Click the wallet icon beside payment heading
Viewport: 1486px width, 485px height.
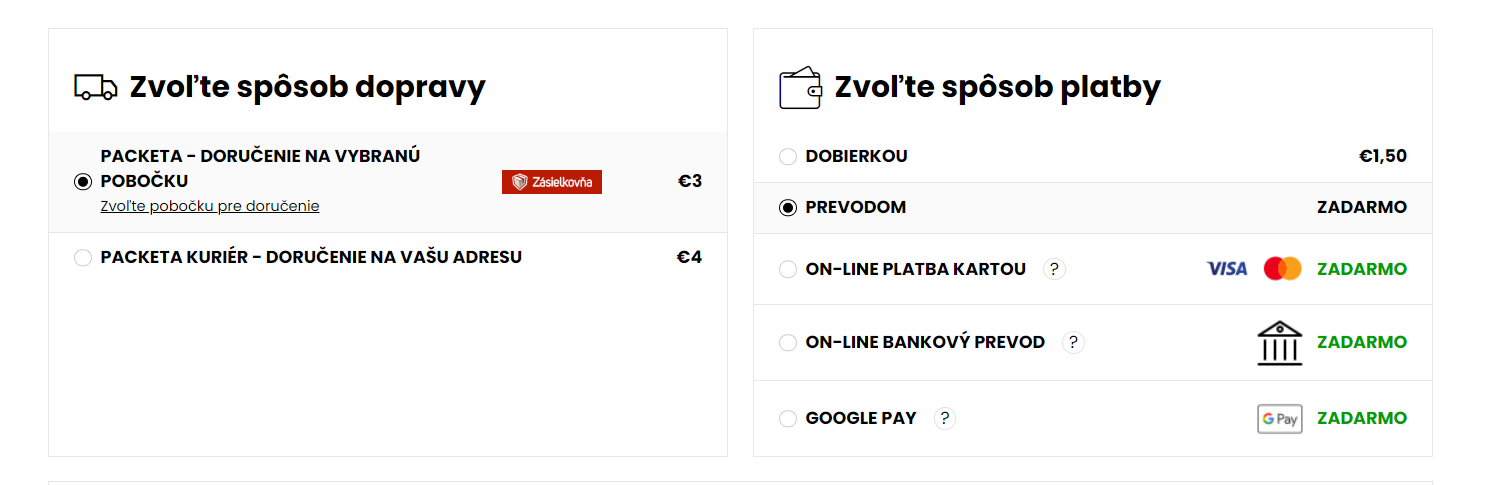tap(800, 88)
